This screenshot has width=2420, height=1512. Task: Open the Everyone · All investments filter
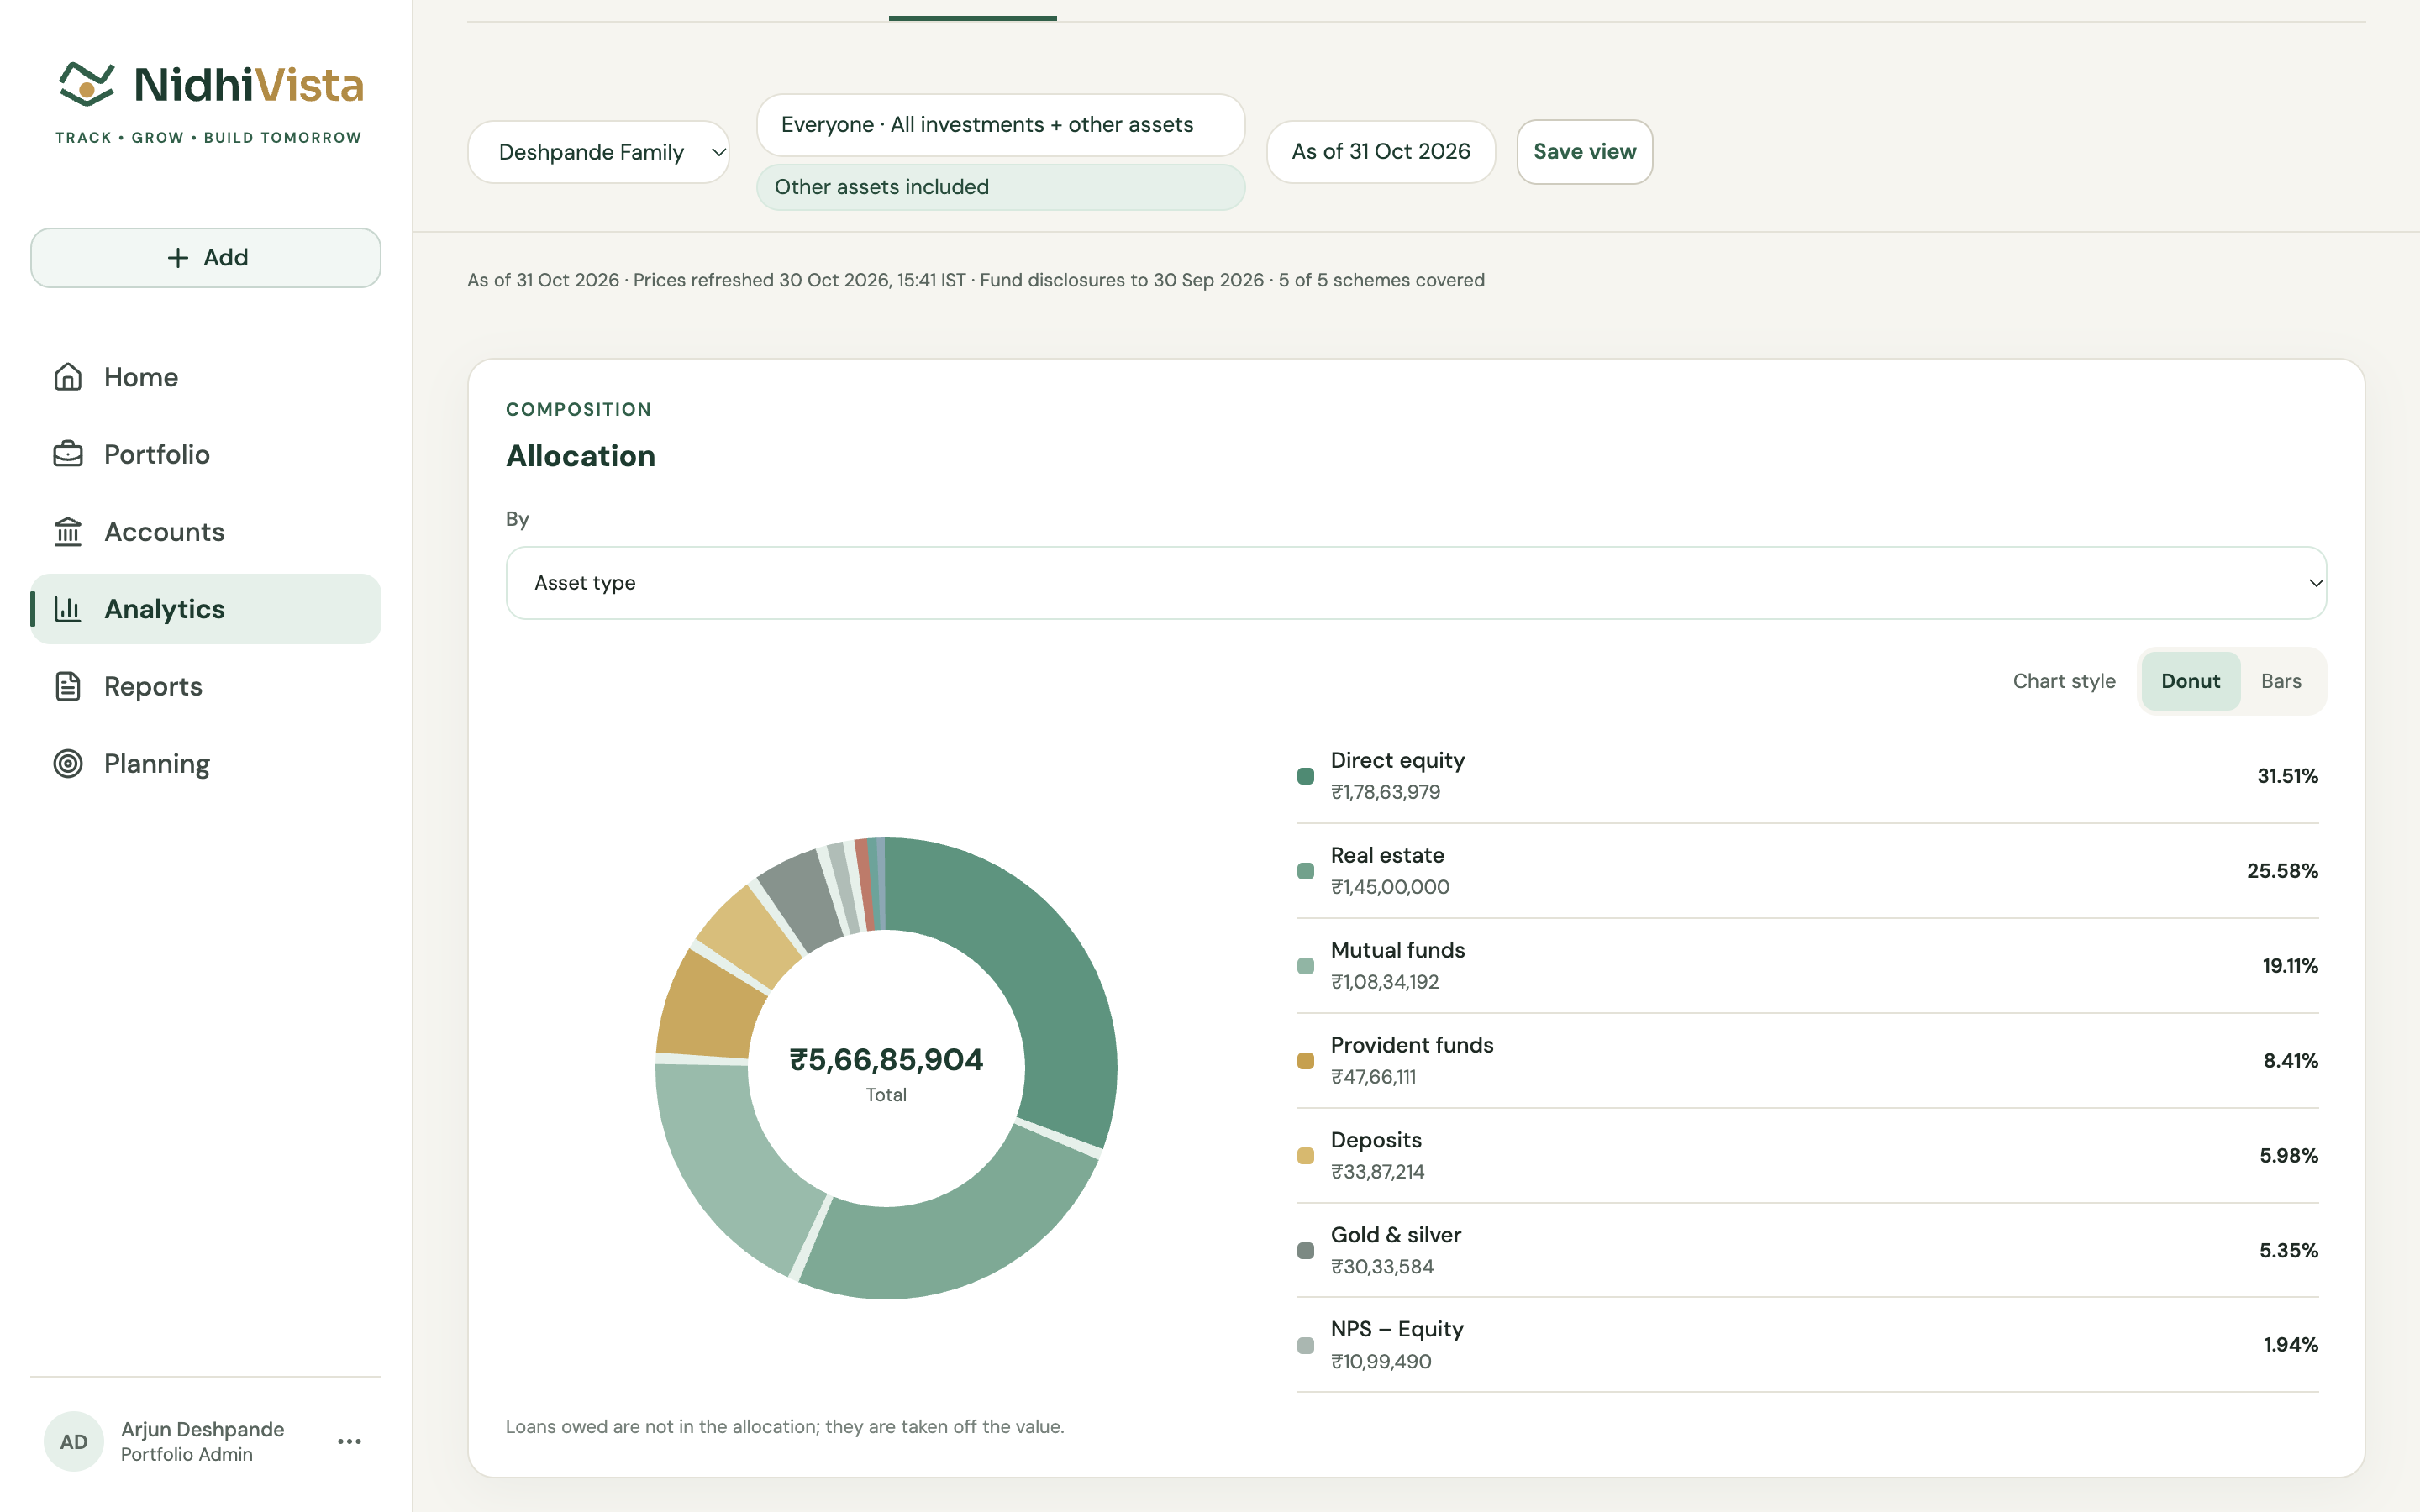click(1000, 125)
